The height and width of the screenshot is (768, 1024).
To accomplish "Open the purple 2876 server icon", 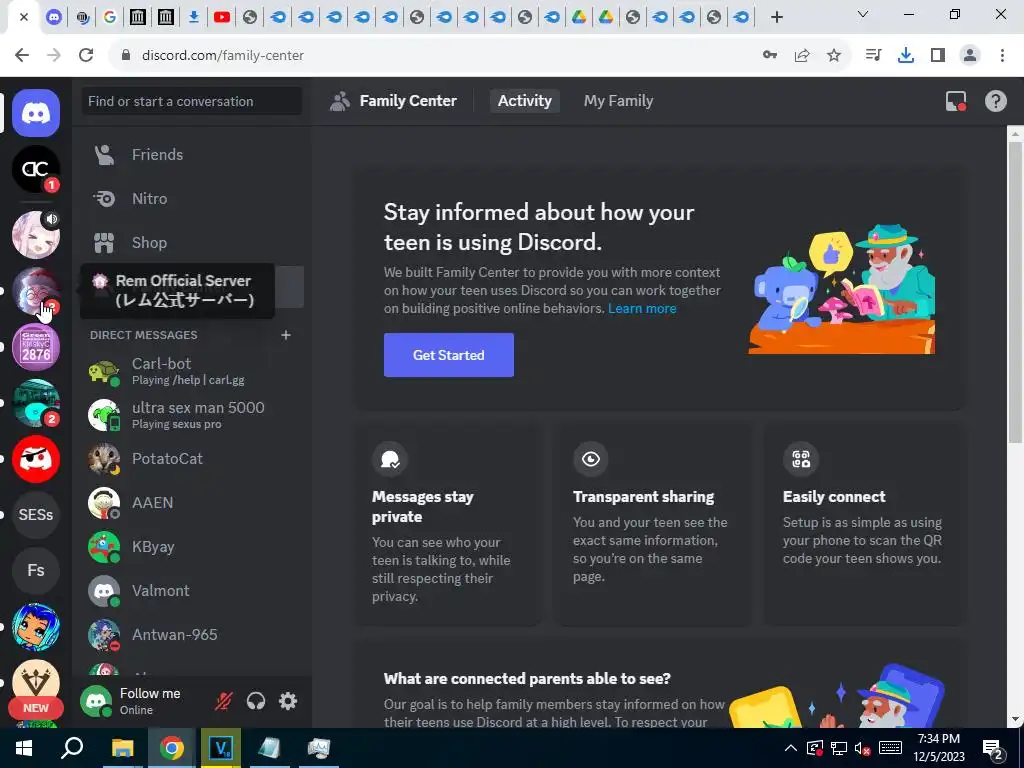I will [x=36, y=347].
